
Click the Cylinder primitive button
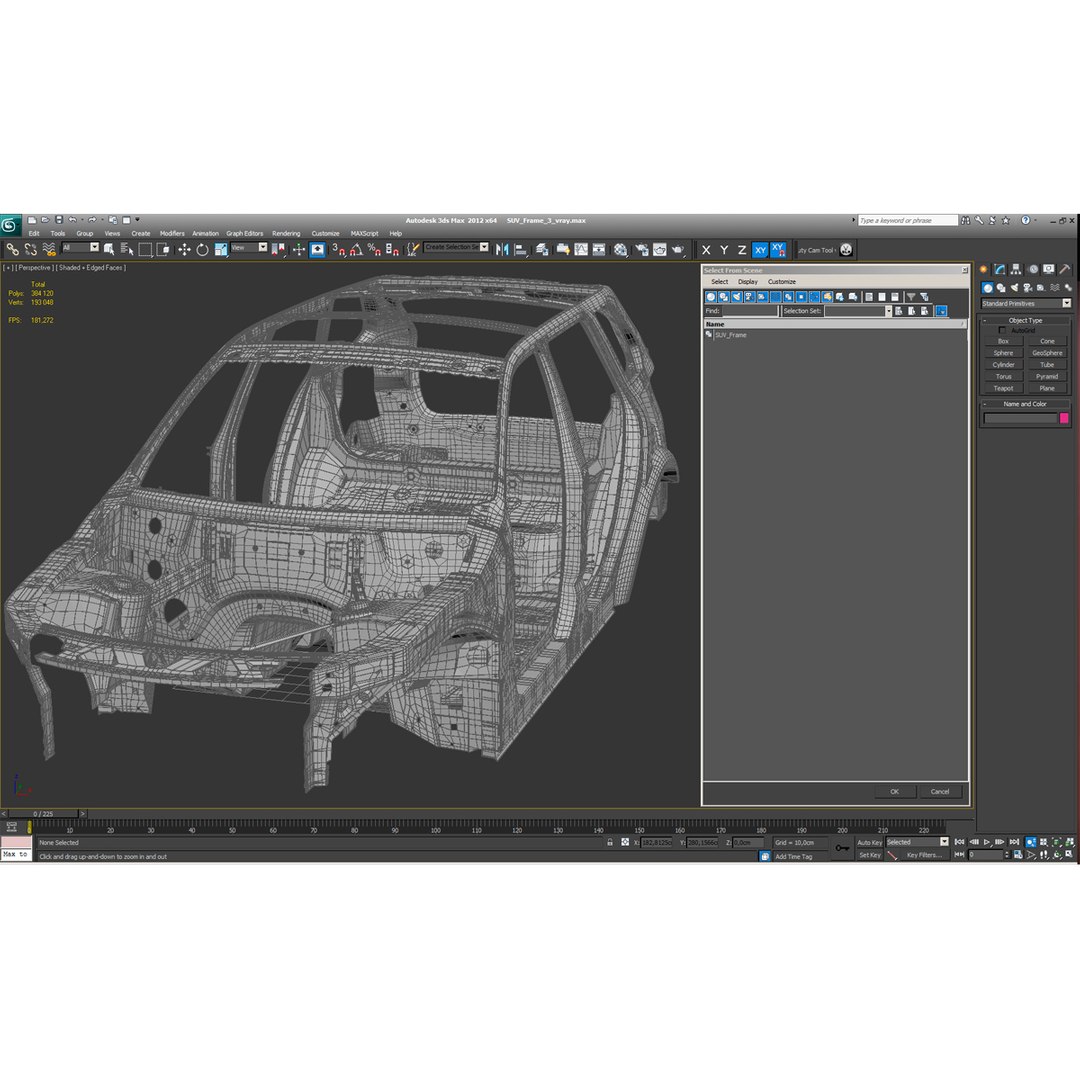[1004, 365]
